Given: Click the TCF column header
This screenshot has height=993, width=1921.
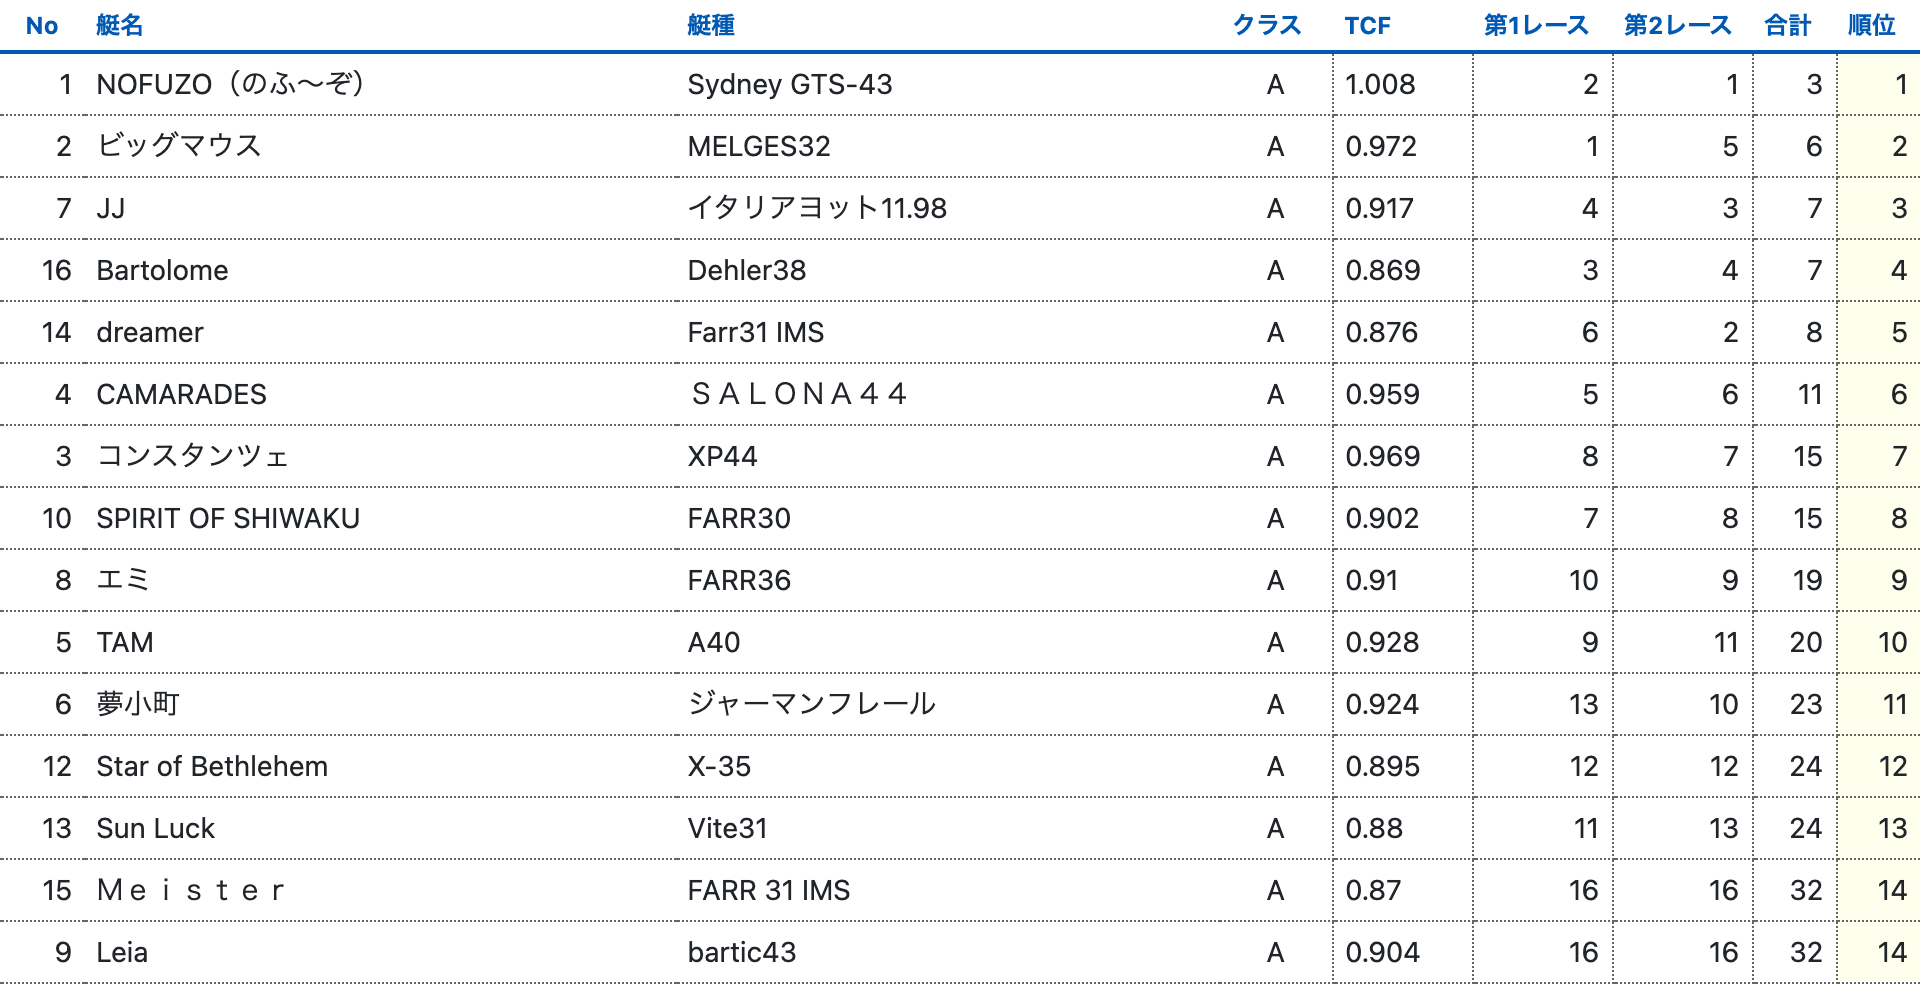Looking at the screenshot, I should point(1367,26).
